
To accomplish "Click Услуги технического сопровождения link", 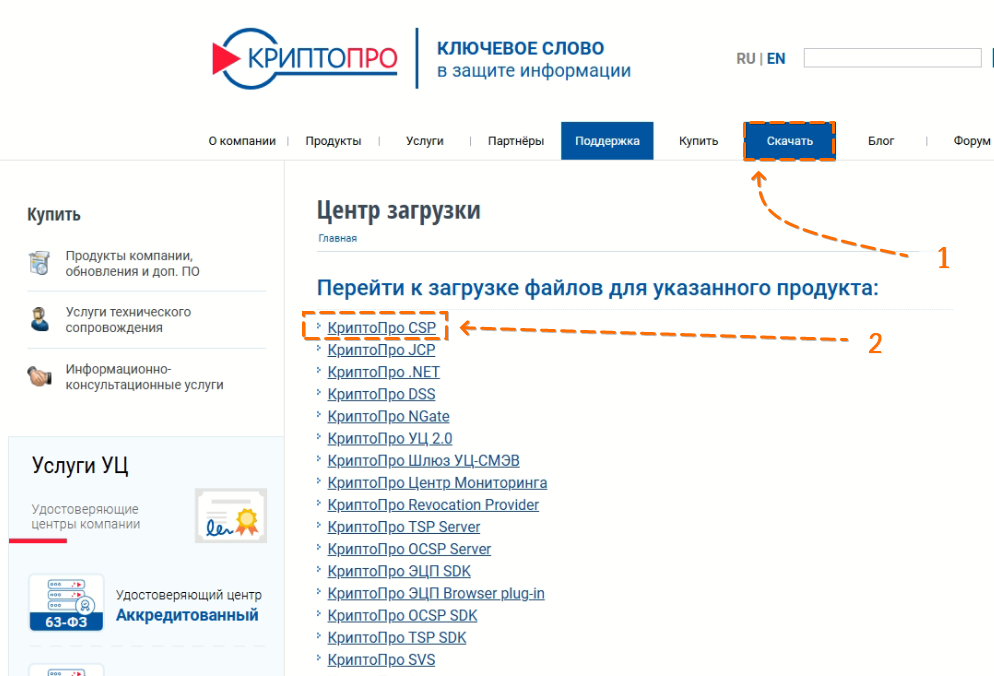I will [x=128, y=320].
